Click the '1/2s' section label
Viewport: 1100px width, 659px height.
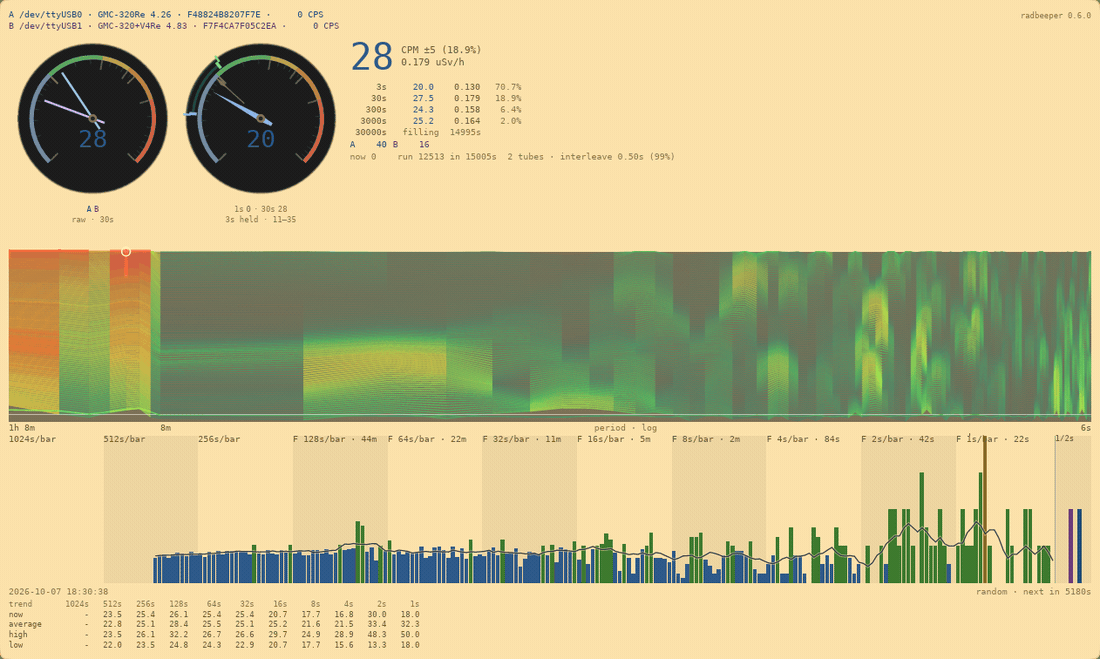click(x=1064, y=438)
